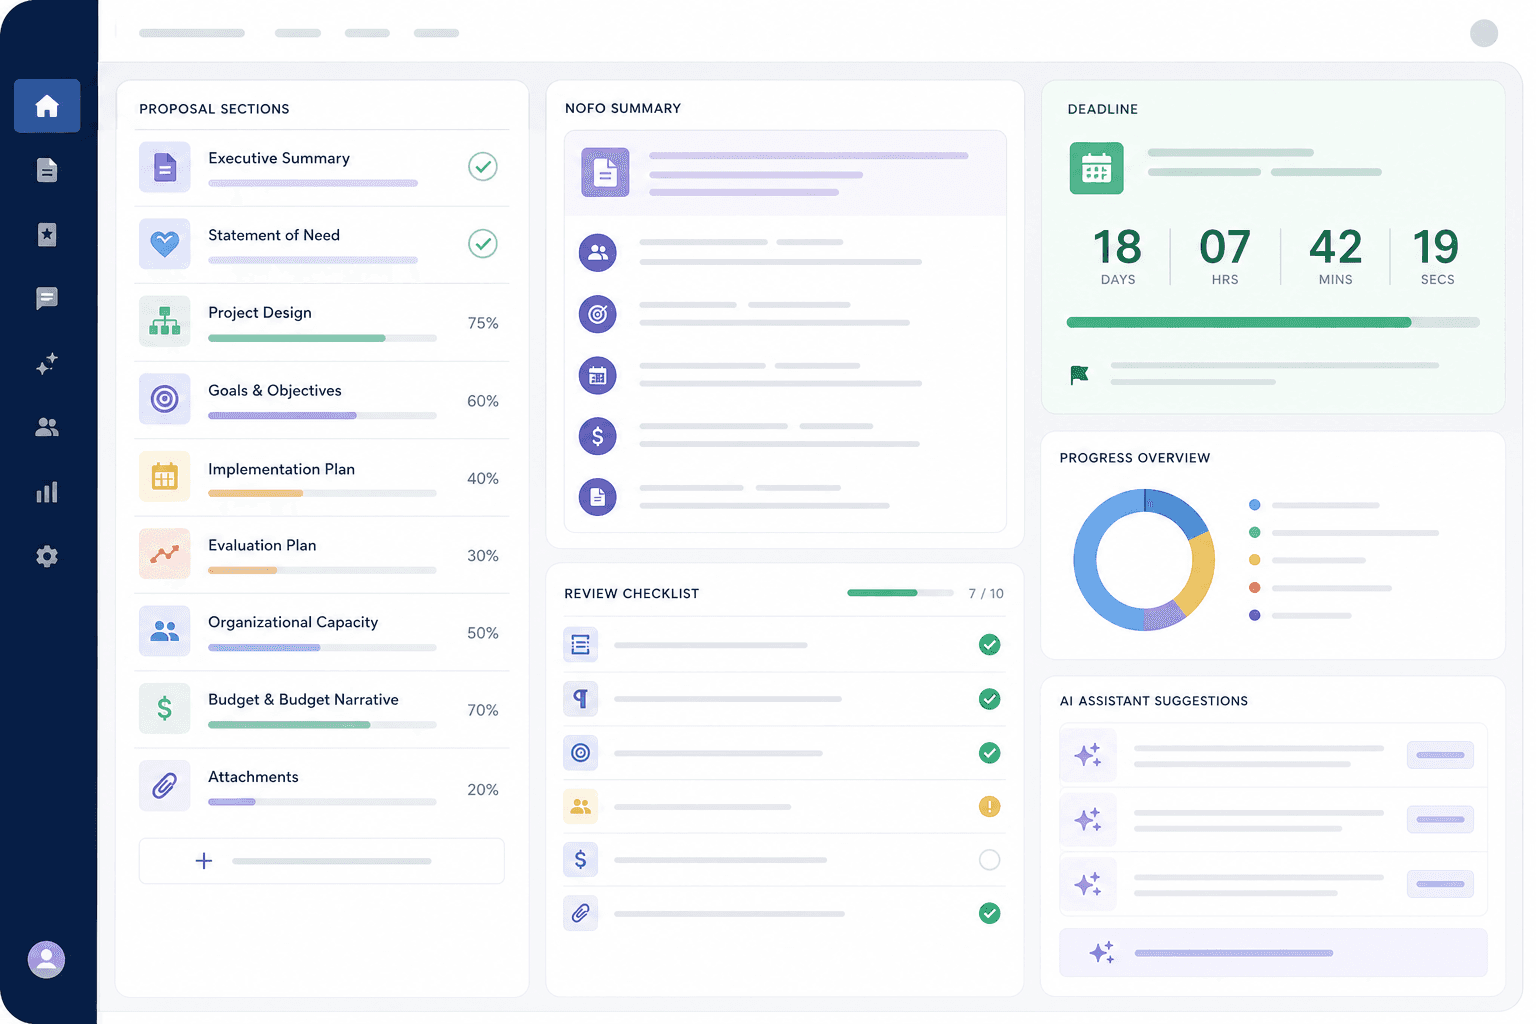
Task: Check the empty circle on dollar checklist row
Action: [990, 860]
